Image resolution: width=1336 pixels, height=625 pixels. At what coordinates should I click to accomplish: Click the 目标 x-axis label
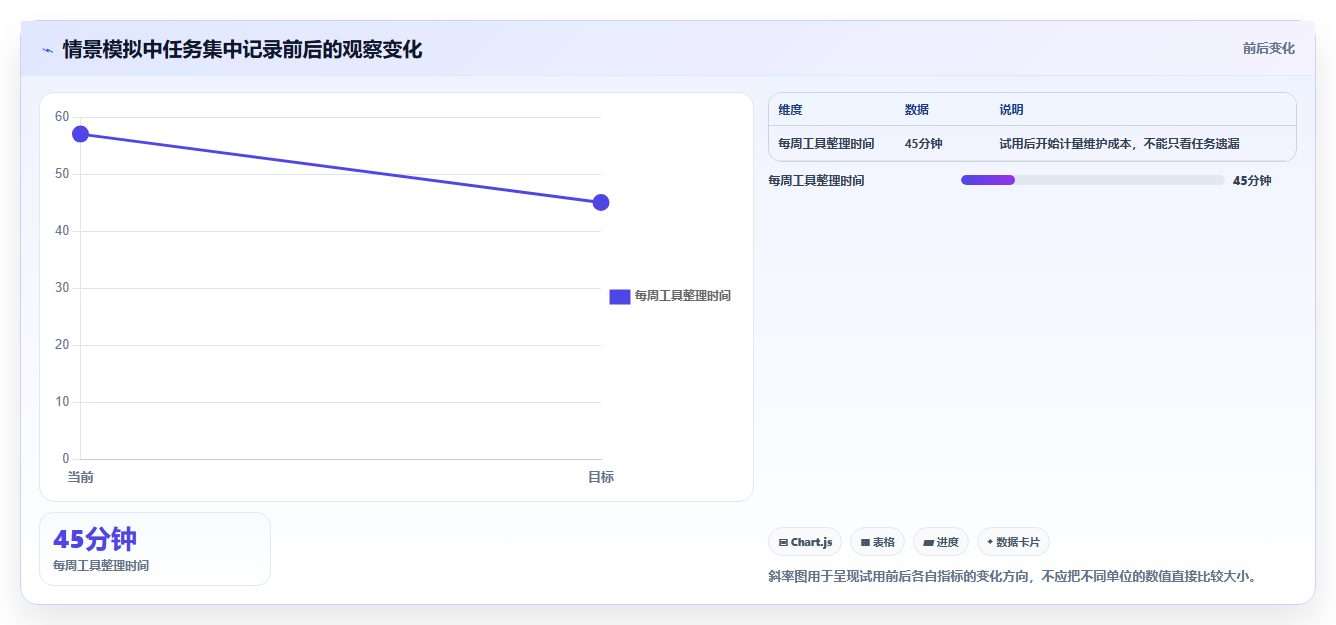pyautogui.click(x=601, y=477)
